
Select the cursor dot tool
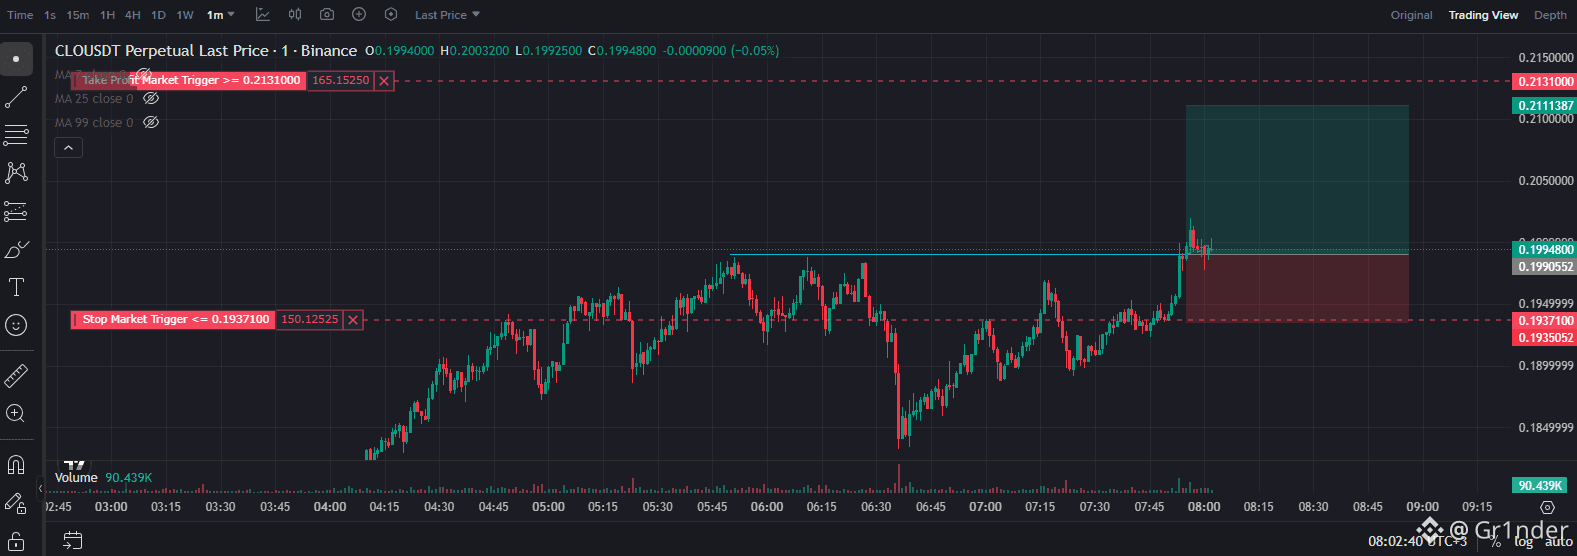click(16, 59)
